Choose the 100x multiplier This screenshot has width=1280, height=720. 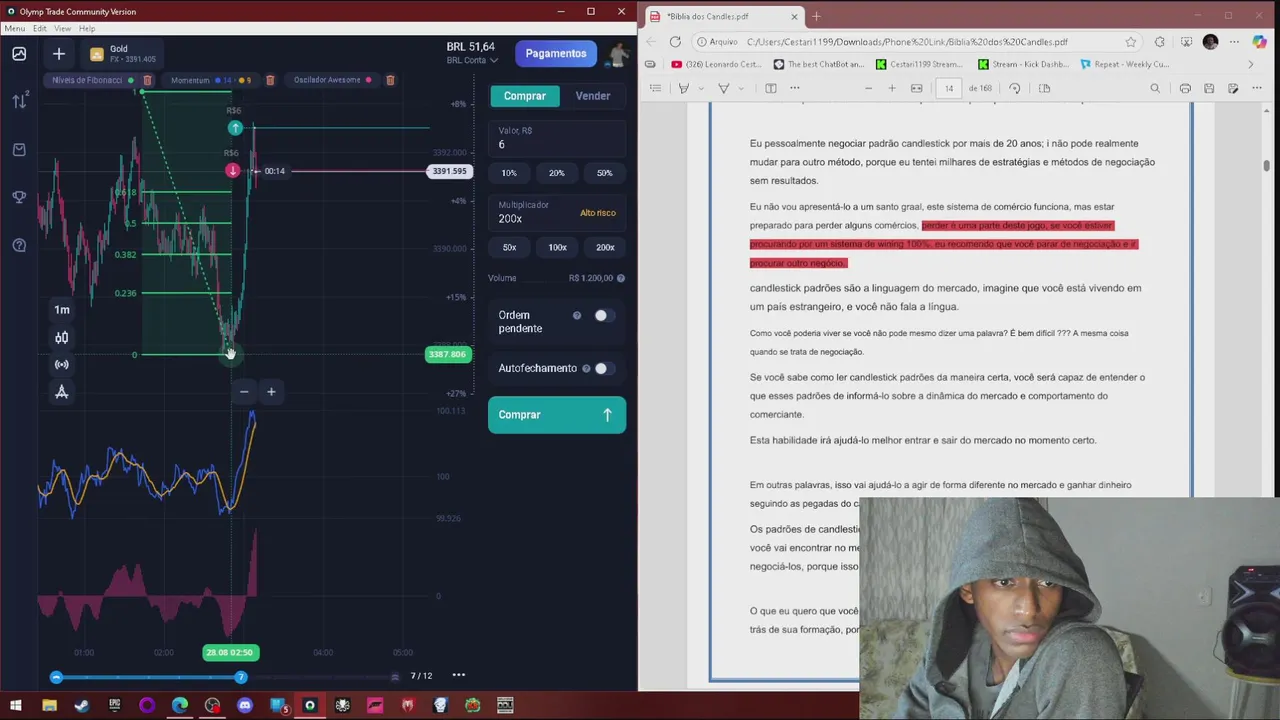(557, 247)
